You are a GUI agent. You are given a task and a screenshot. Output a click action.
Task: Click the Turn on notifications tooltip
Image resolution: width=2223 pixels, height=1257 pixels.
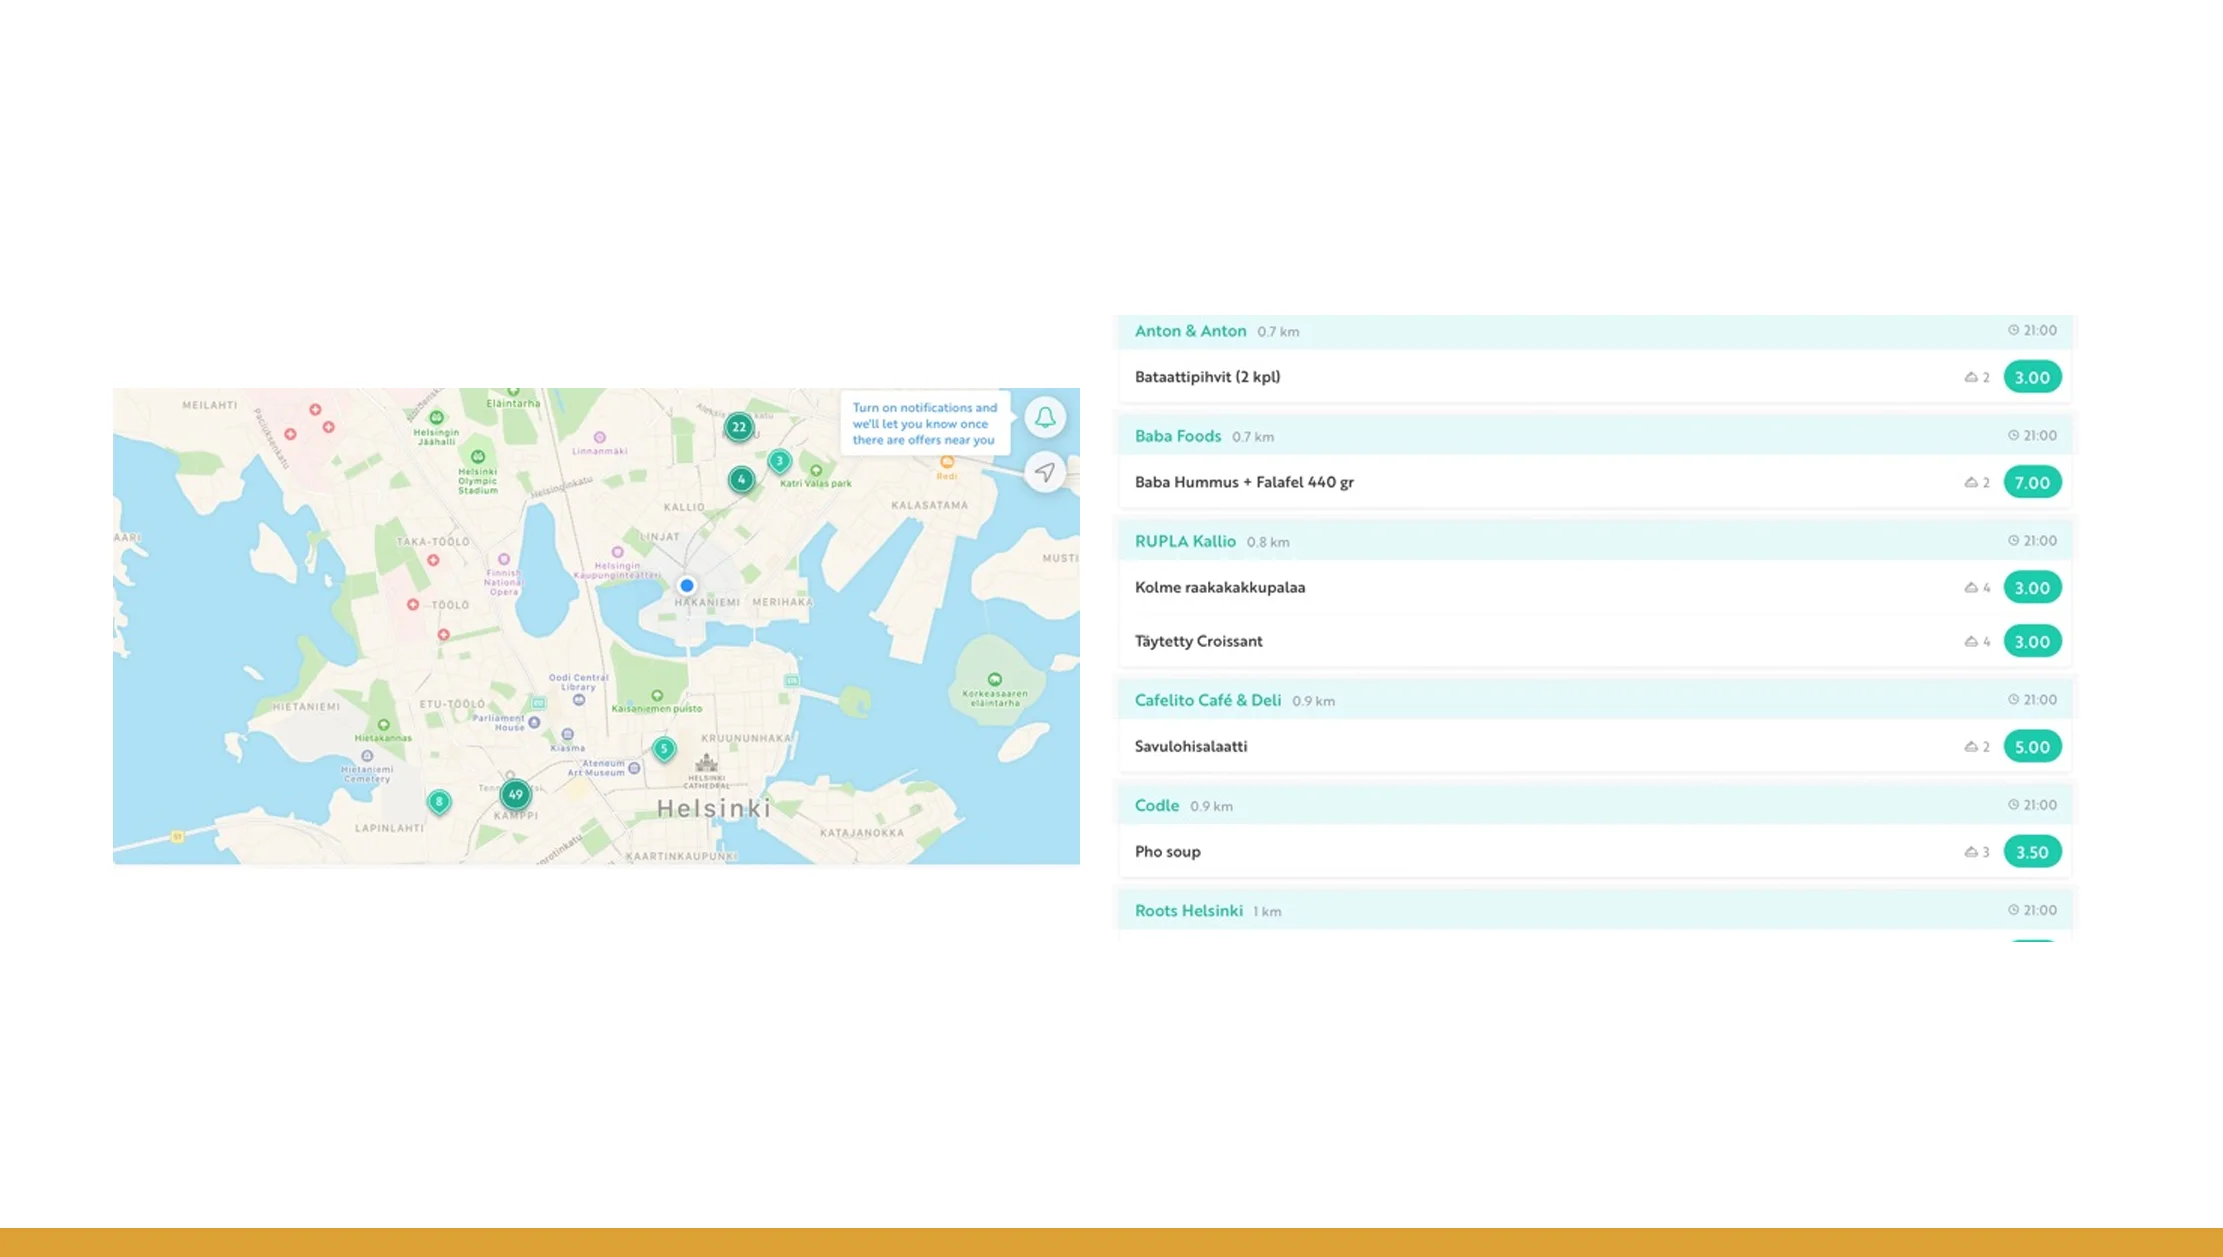(924, 423)
